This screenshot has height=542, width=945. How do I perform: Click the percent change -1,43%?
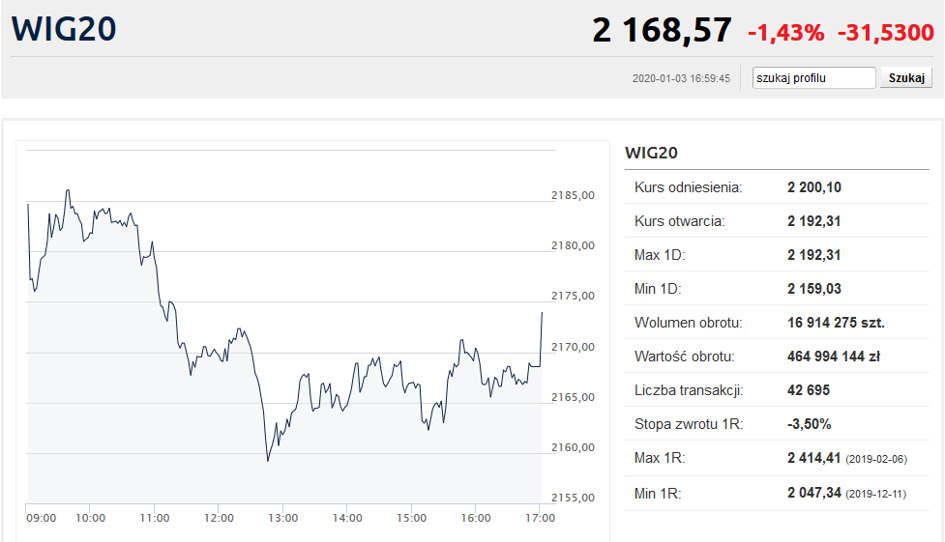[x=786, y=33]
